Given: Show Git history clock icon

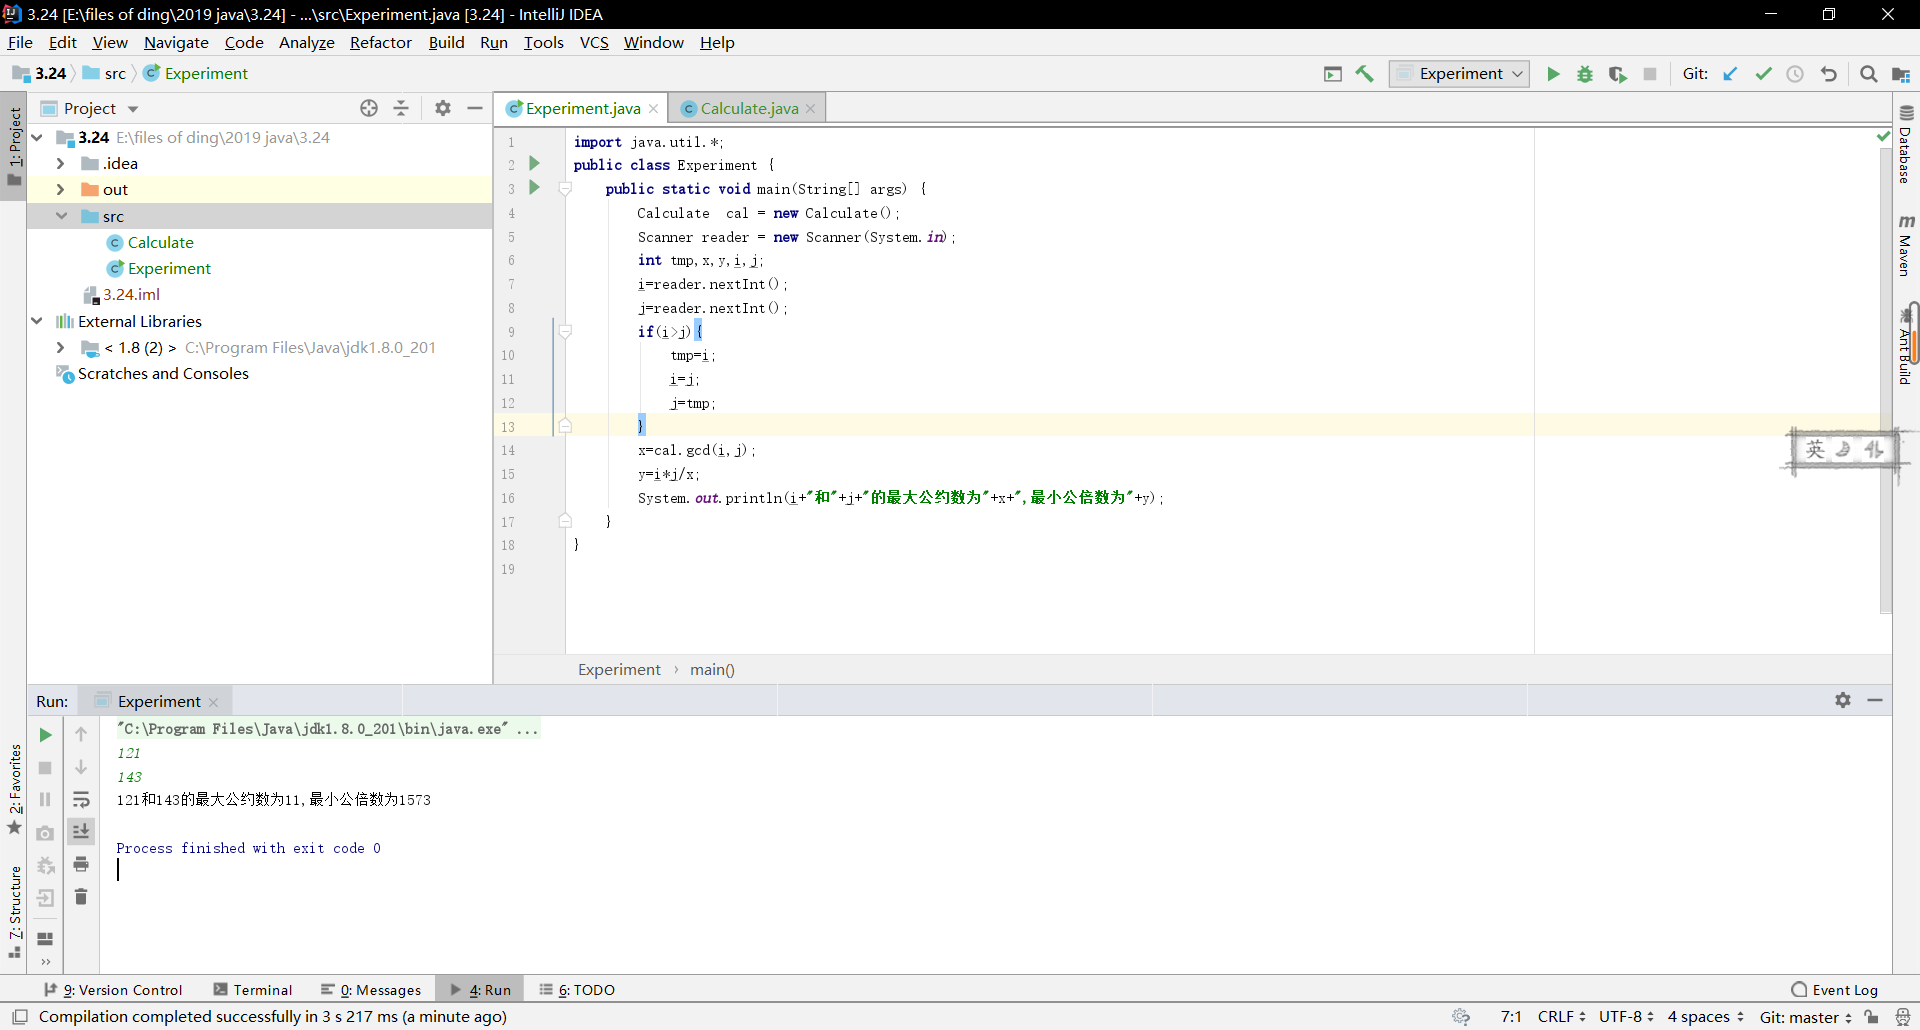Looking at the screenshot, I should (1795, 74).
